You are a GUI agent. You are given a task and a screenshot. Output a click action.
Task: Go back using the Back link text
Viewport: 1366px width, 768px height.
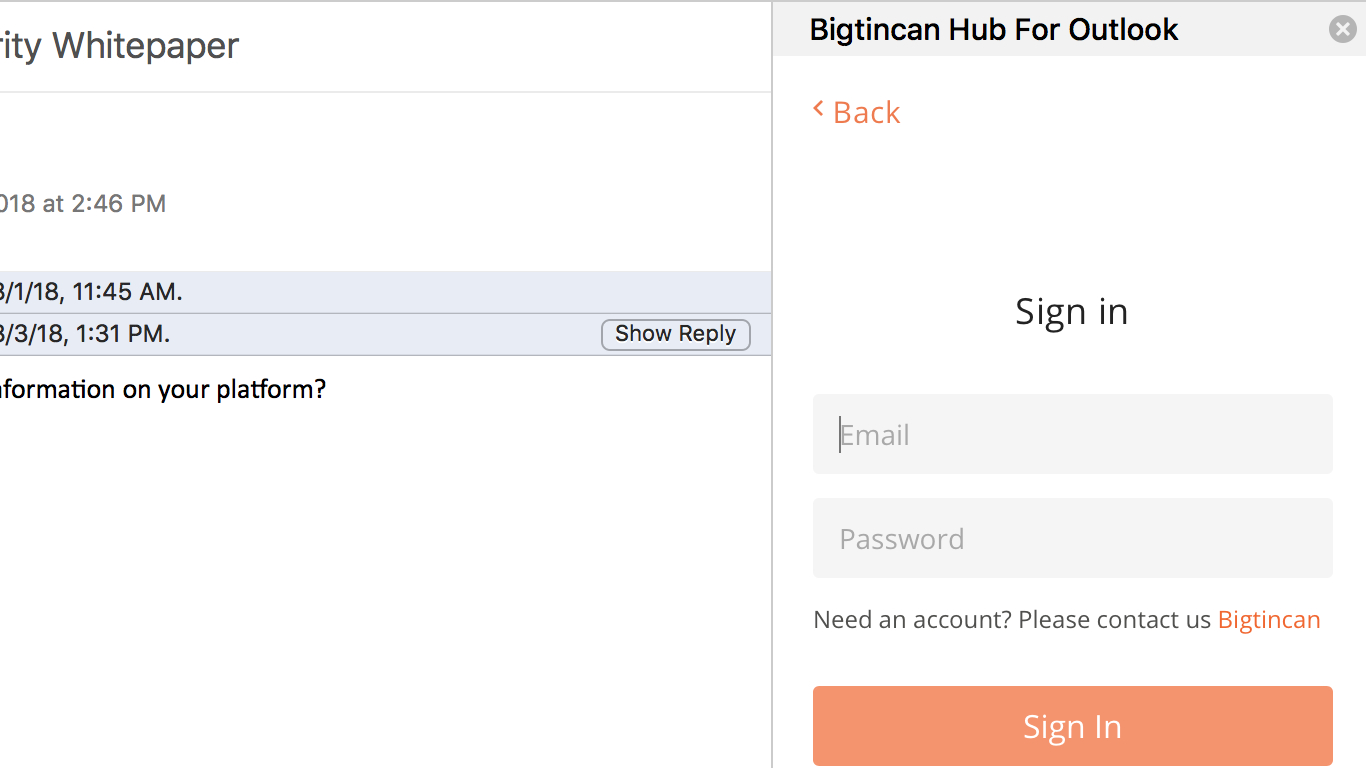click(866, 113)
